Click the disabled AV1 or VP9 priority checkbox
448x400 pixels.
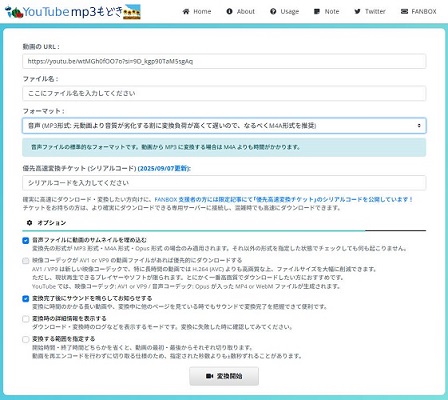coord(26,261)
